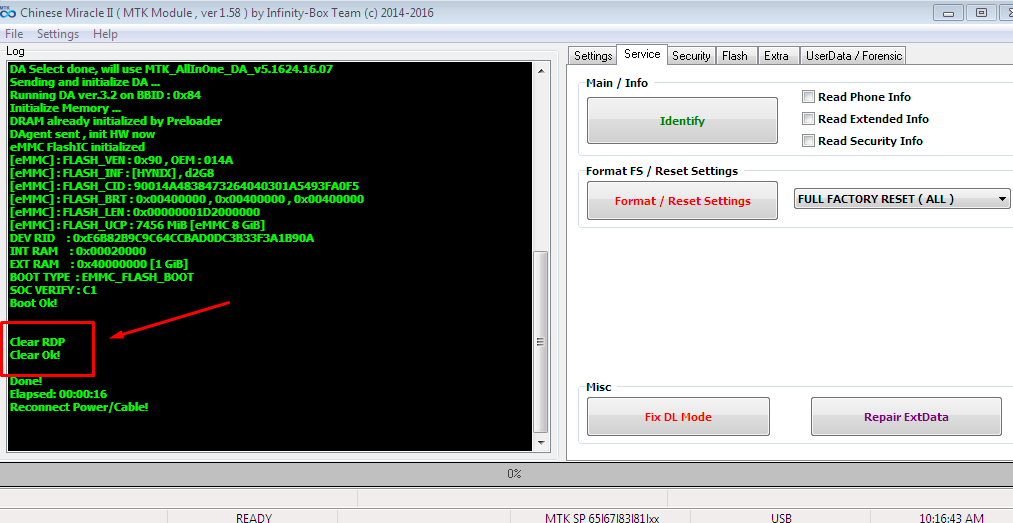Click the FLASH_INF [HYNIX] log line

pos(112,173)
